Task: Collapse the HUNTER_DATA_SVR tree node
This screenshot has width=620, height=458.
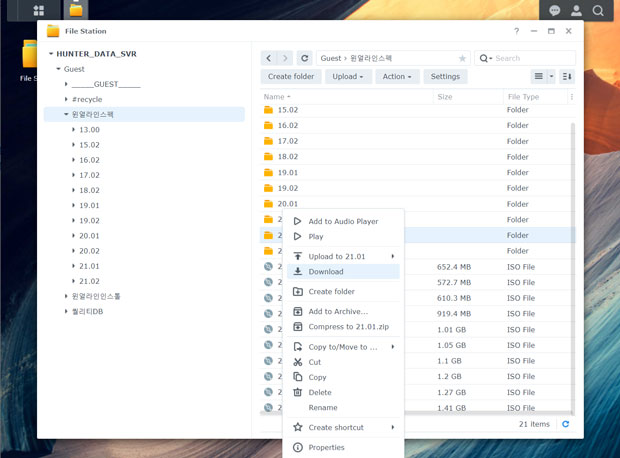Action: click(51, 54)
